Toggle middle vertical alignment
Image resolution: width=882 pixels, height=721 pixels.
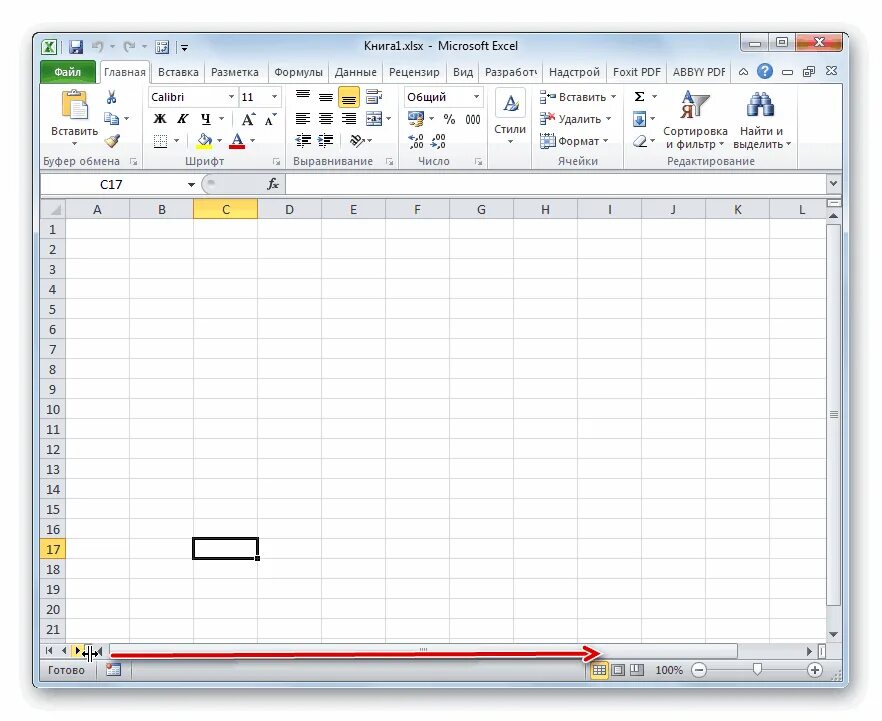tap(326, 97)
